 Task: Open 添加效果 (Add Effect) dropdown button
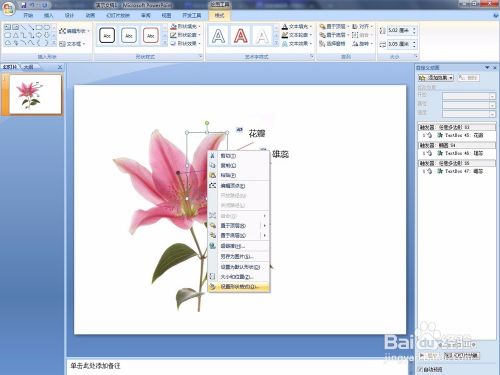(x=436, y=78)
